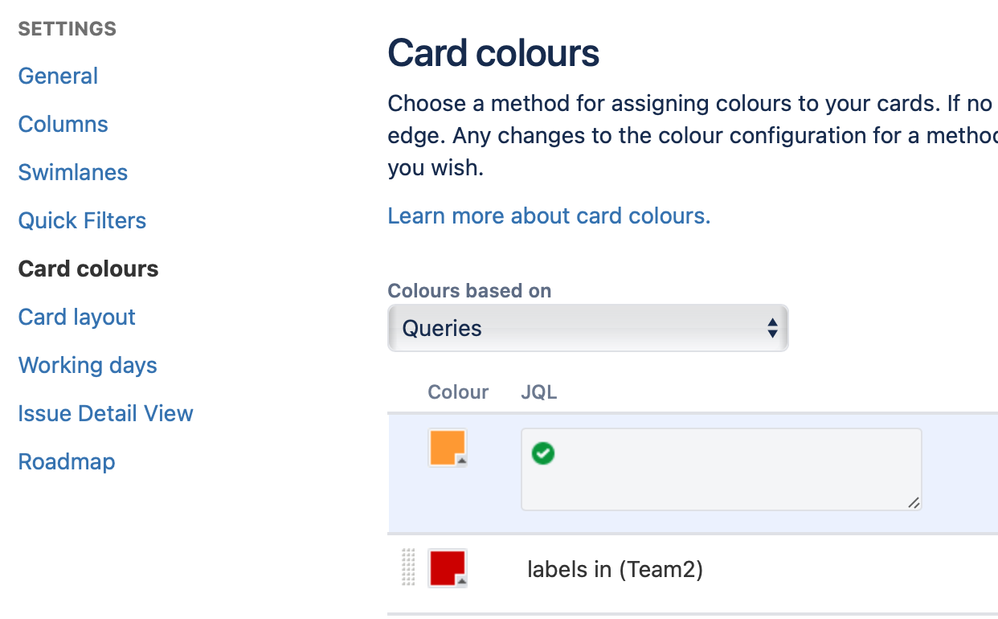Expand the Colours based on Queries dropdown
The height and width of the screenshot is (619, 998).
pos(588,328)
